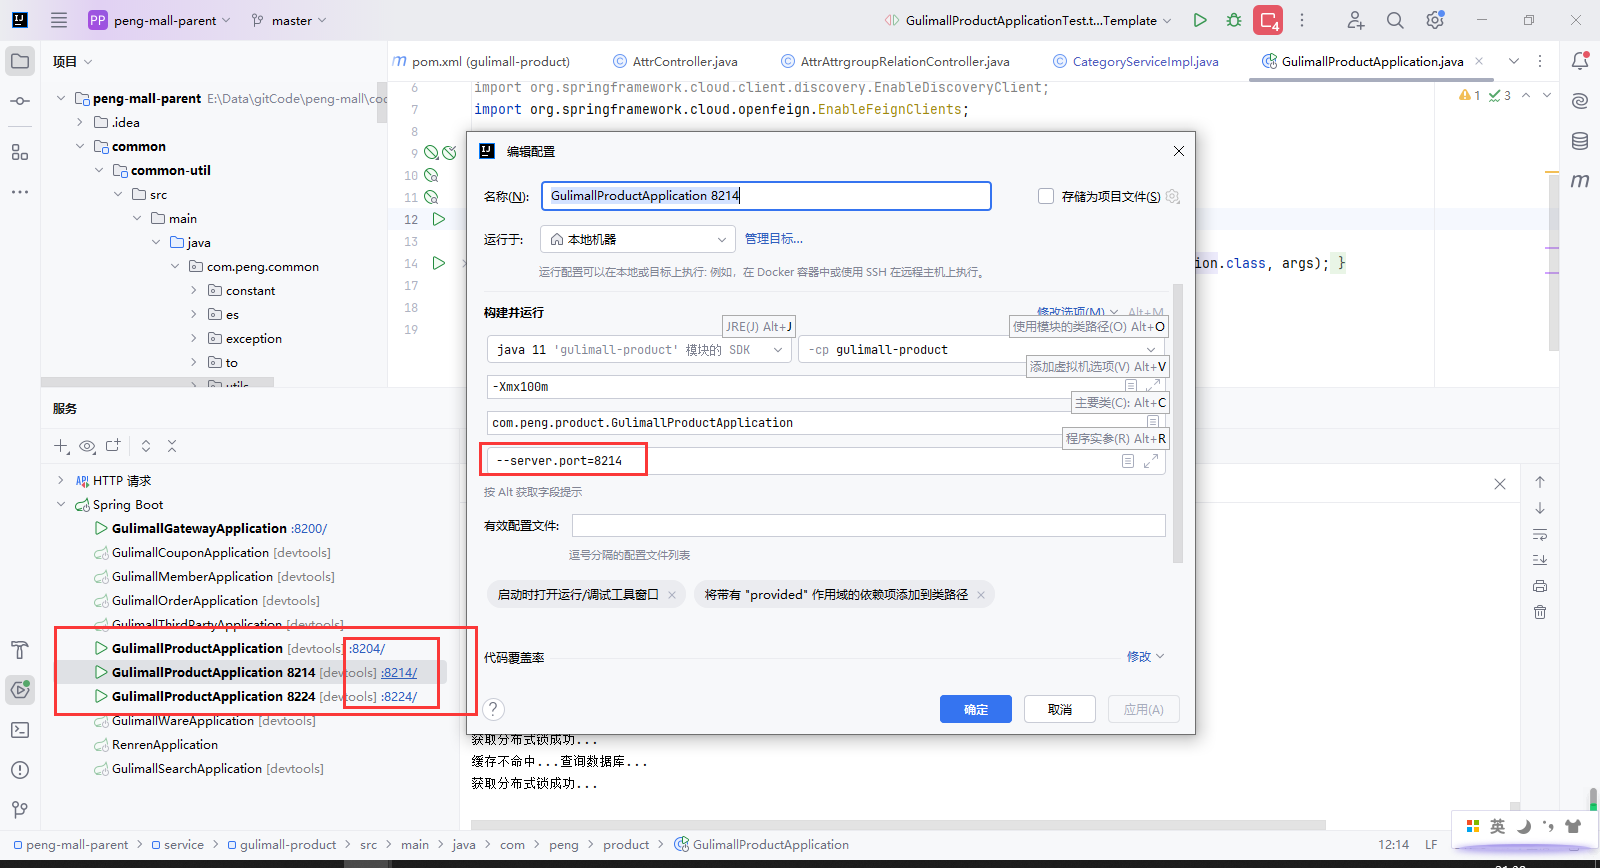Start debugging with the bug icon
The image size is (1600, 868).
click(x=1234, y=20)
